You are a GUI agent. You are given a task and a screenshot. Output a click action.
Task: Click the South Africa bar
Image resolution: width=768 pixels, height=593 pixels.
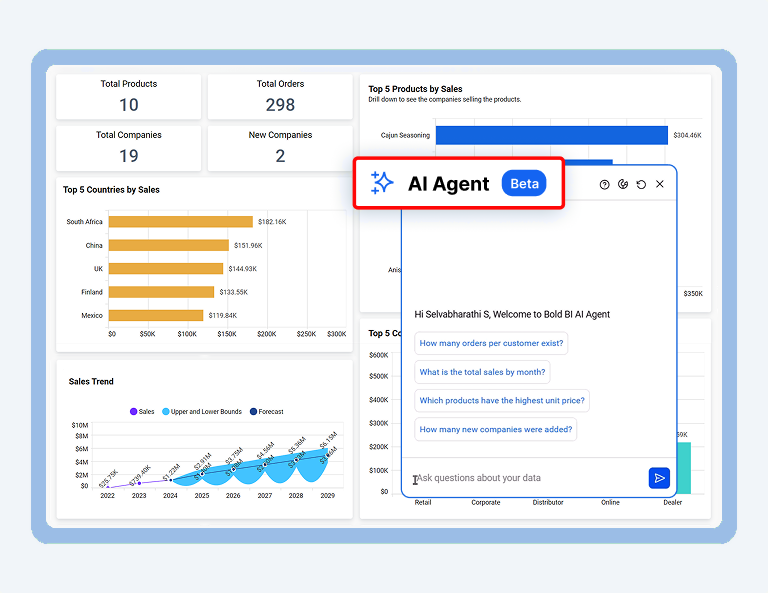tap(181, 222)
